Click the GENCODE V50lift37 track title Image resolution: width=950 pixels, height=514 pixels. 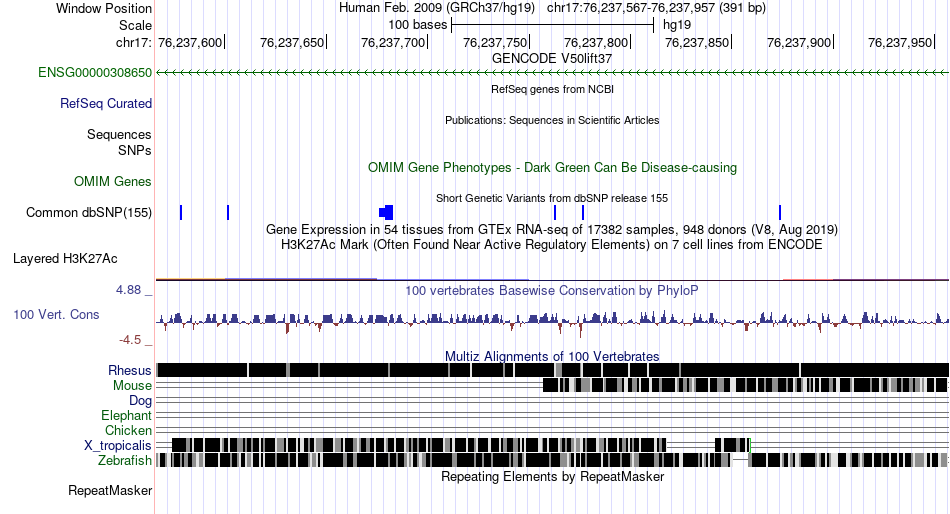coord(552,59)
